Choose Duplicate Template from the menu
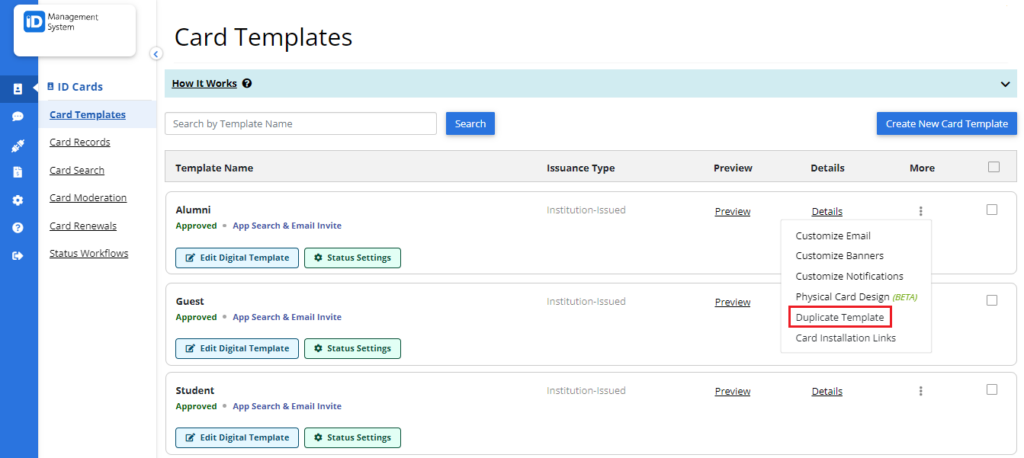 pos(840,318)
